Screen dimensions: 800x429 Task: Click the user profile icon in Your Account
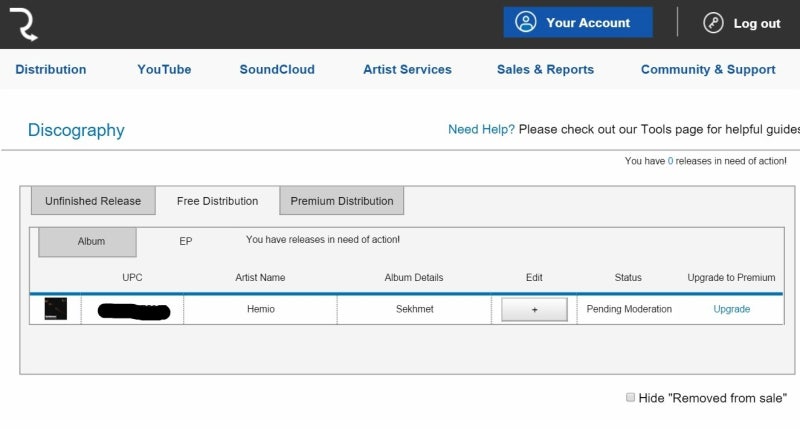point(526,22)
